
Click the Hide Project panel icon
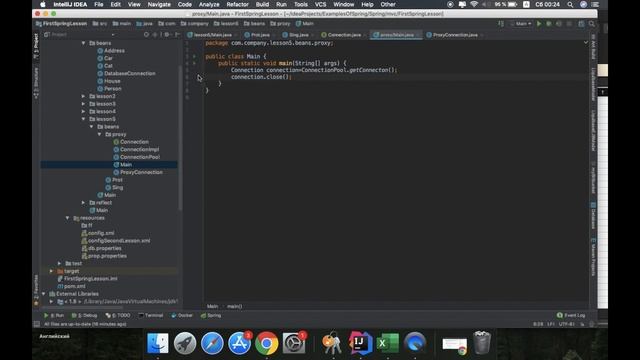177,35
